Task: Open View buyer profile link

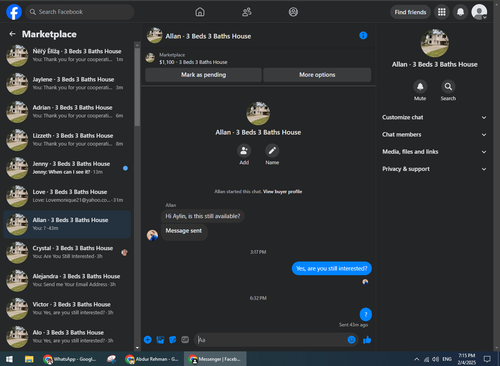Action: [x=282, y=192]
